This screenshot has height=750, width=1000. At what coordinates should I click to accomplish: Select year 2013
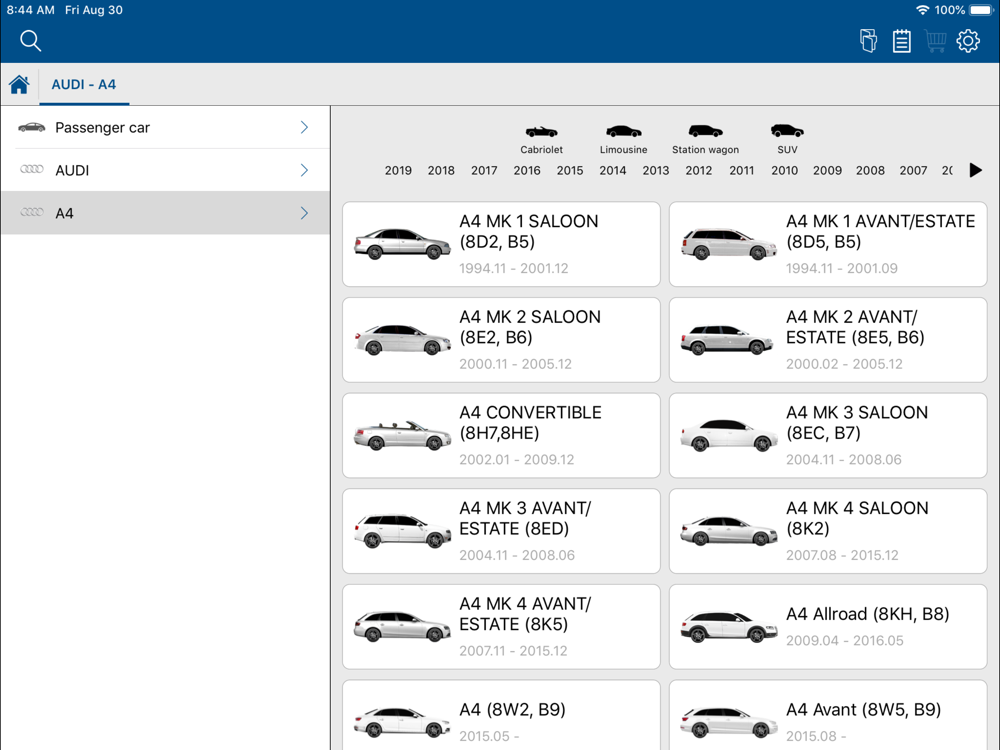[x=656, y=170]
